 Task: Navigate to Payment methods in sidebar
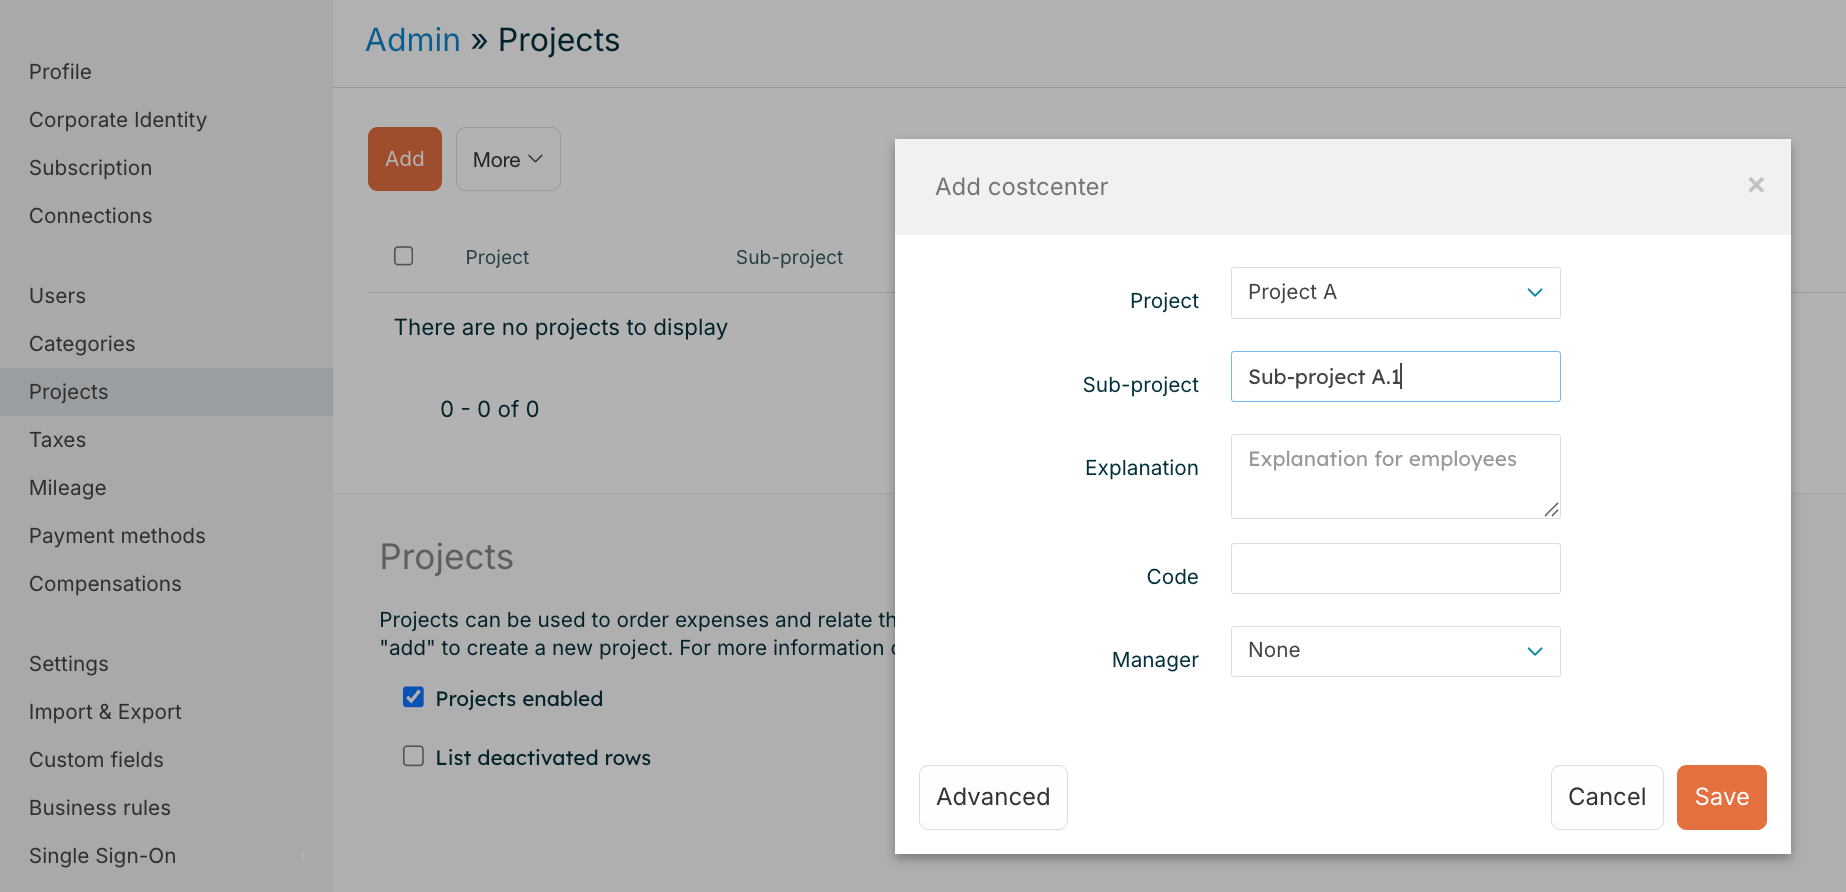(117, 536)
